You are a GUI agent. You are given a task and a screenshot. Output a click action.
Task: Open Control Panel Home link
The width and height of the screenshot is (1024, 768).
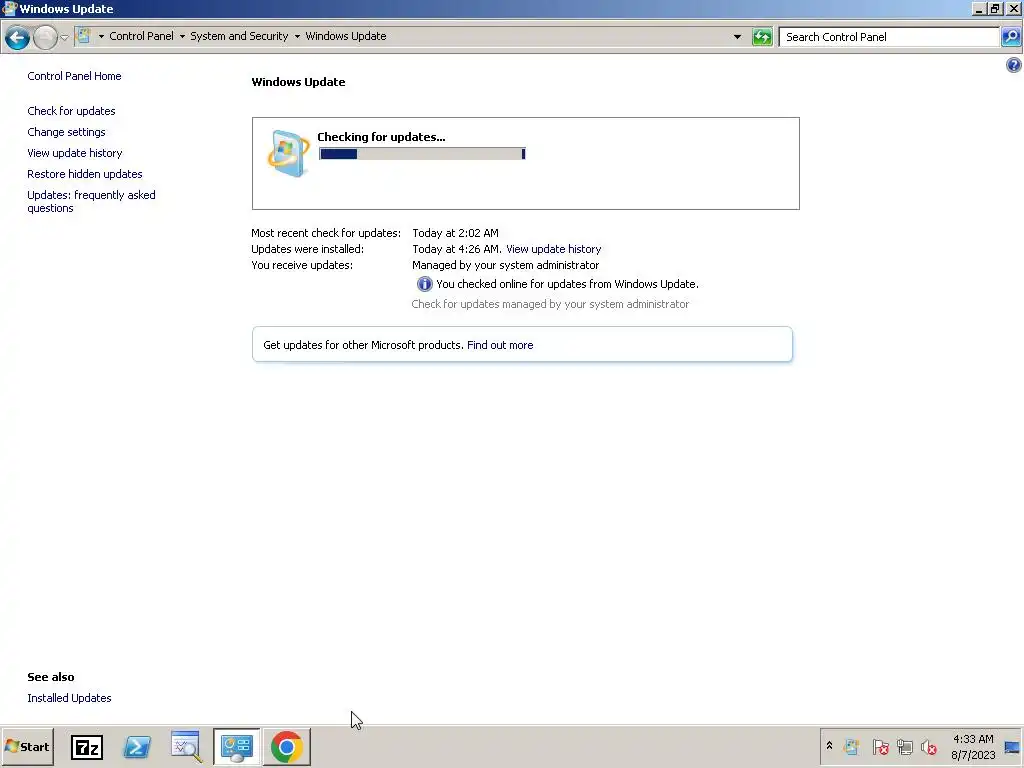tap(74, 76)
